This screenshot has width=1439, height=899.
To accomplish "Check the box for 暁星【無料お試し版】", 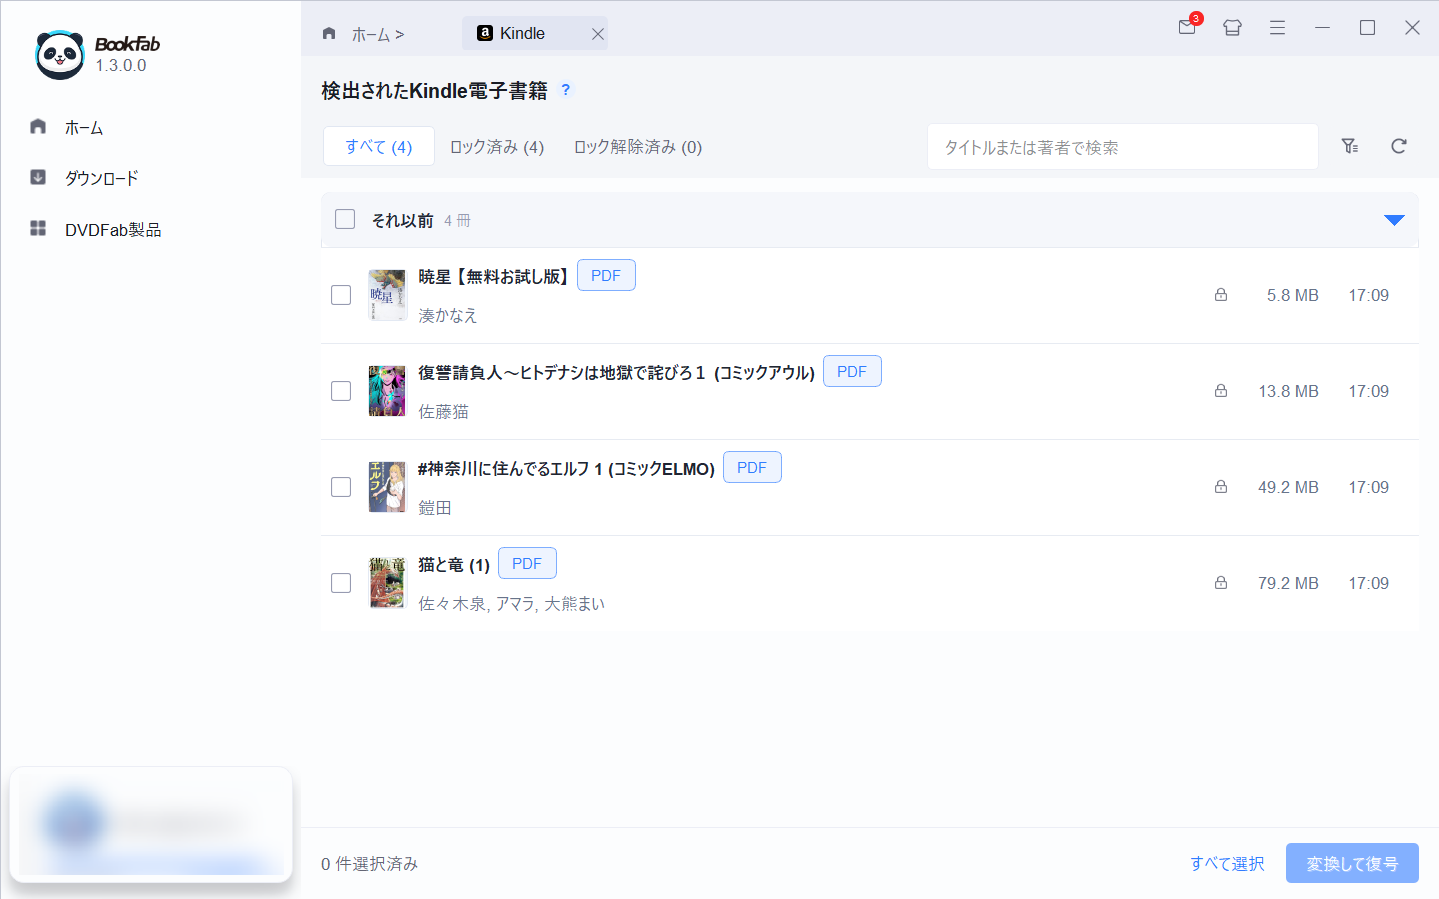I will 341,295.
